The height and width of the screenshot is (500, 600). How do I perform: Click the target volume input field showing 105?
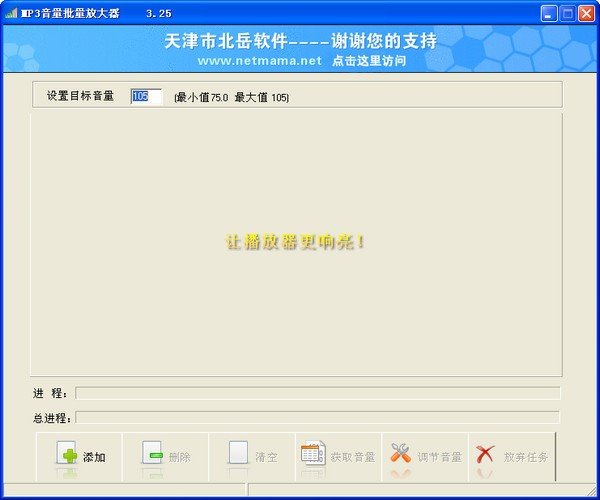(x=146, y=96)
